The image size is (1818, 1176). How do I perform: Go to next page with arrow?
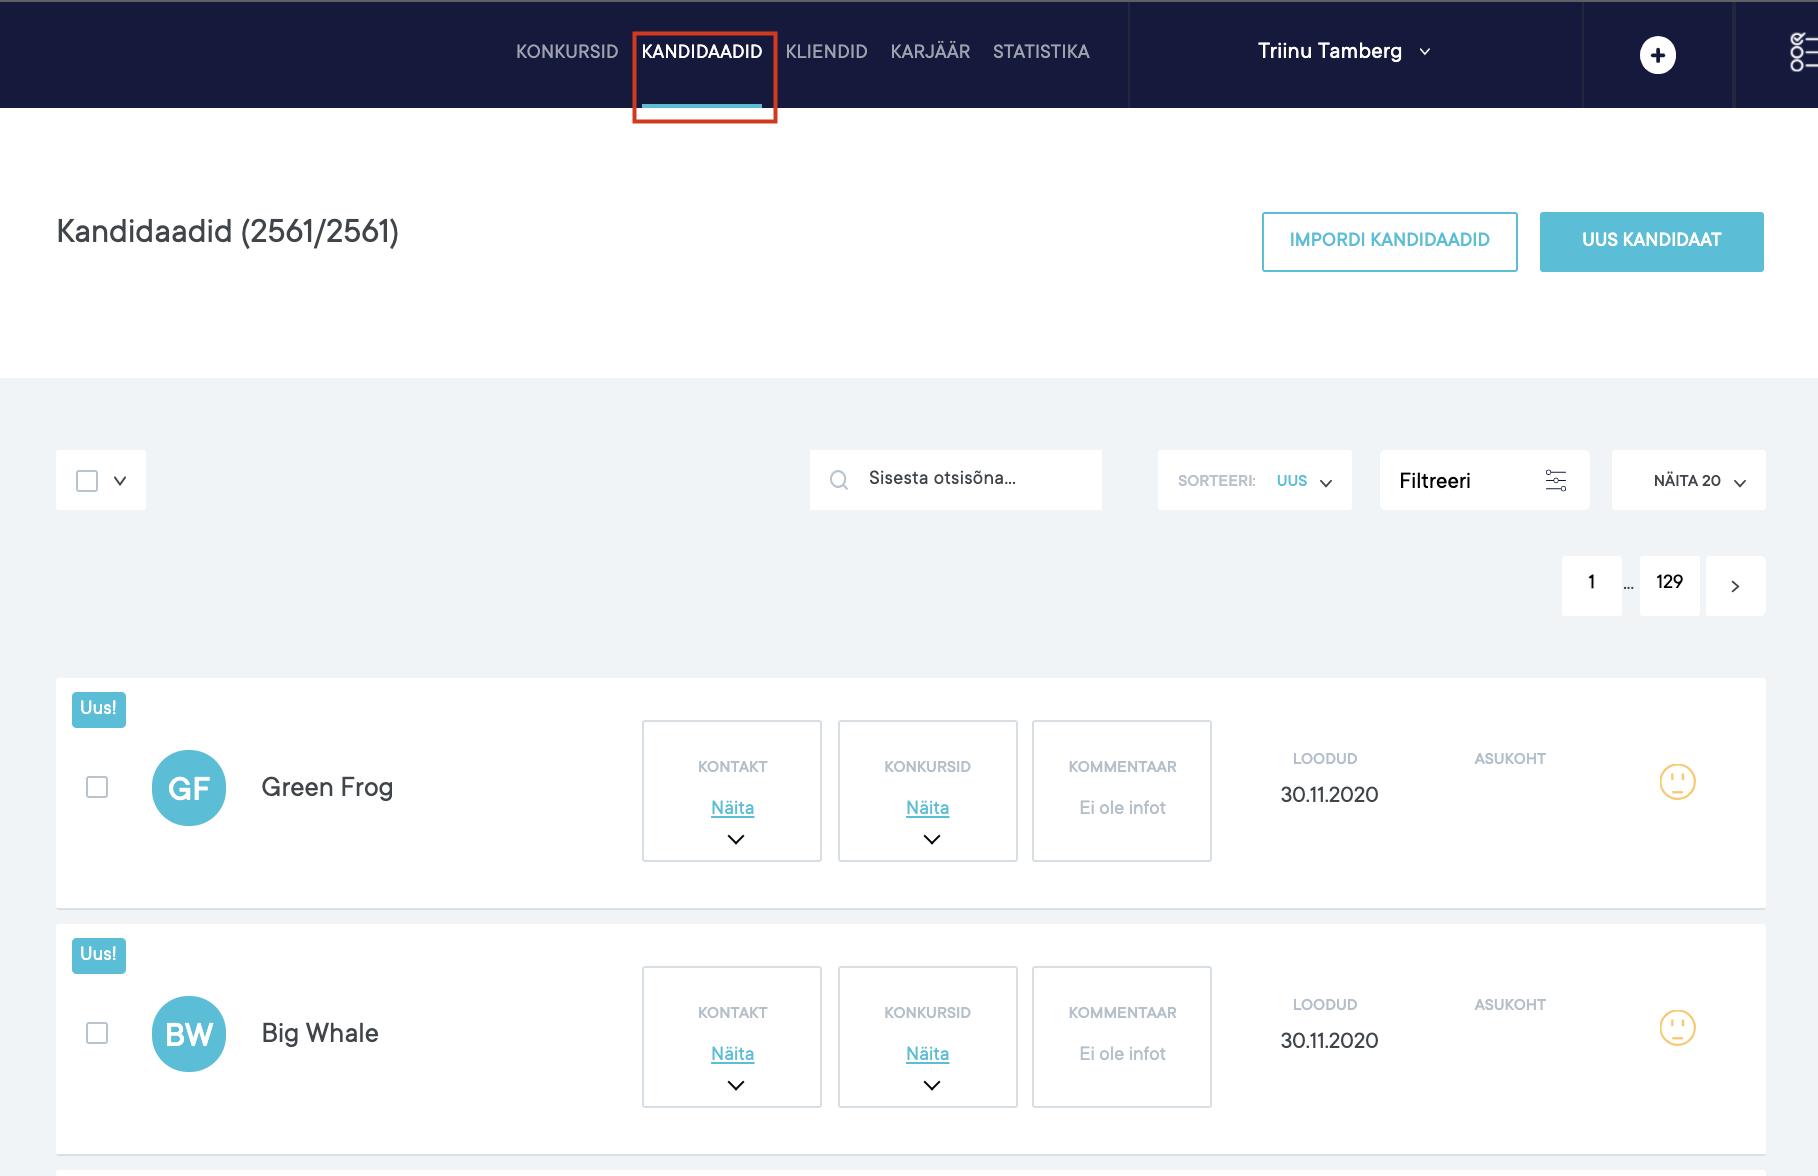tap(1735, 586)
